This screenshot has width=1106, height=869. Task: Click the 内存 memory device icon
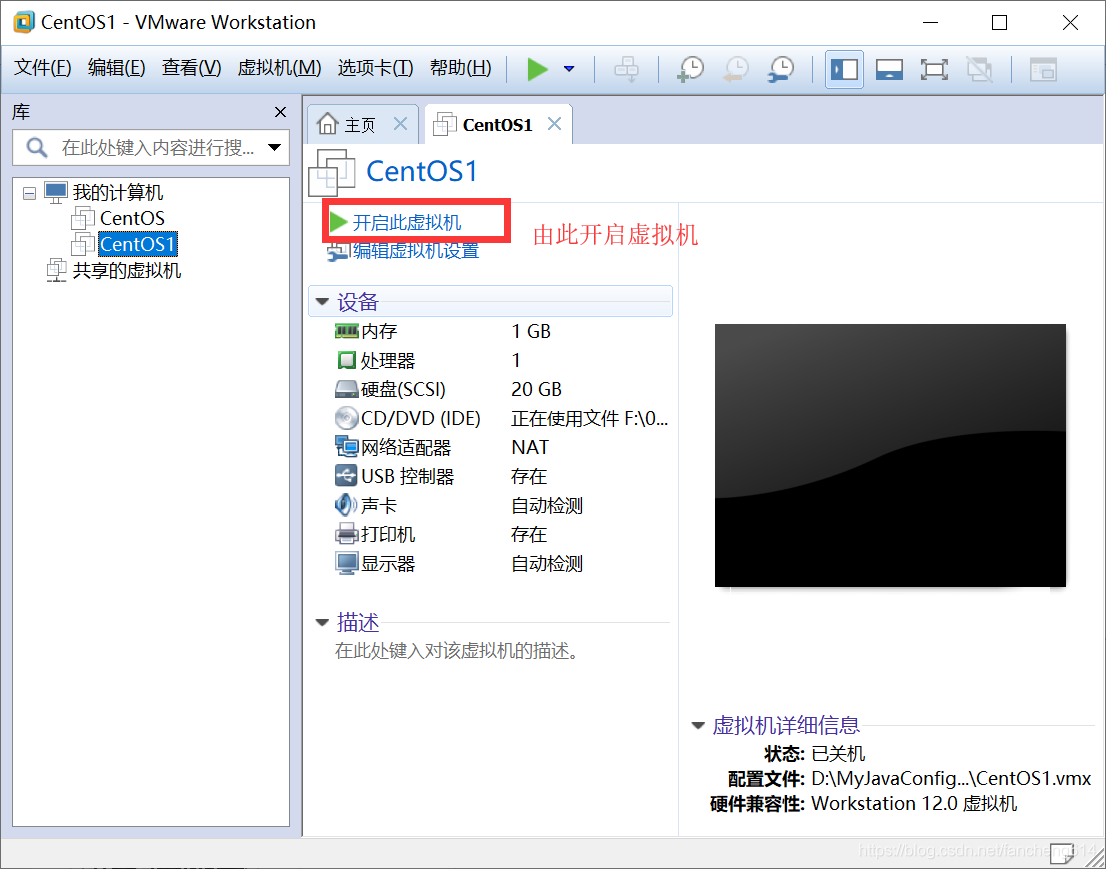pos(346,331)
